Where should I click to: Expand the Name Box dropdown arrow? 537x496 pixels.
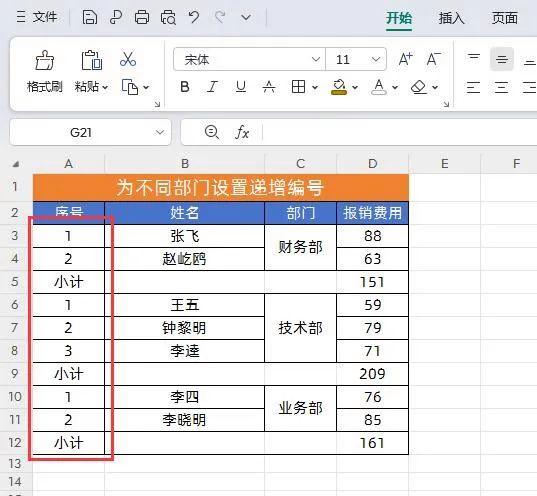[160, 132]
